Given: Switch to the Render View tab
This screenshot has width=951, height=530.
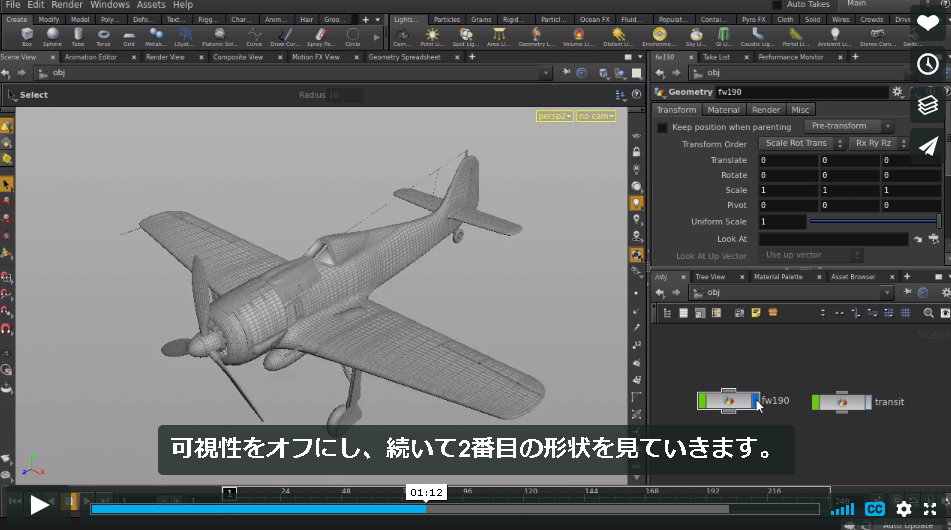Looking at the screenshot, I should [x=165, y=57].
